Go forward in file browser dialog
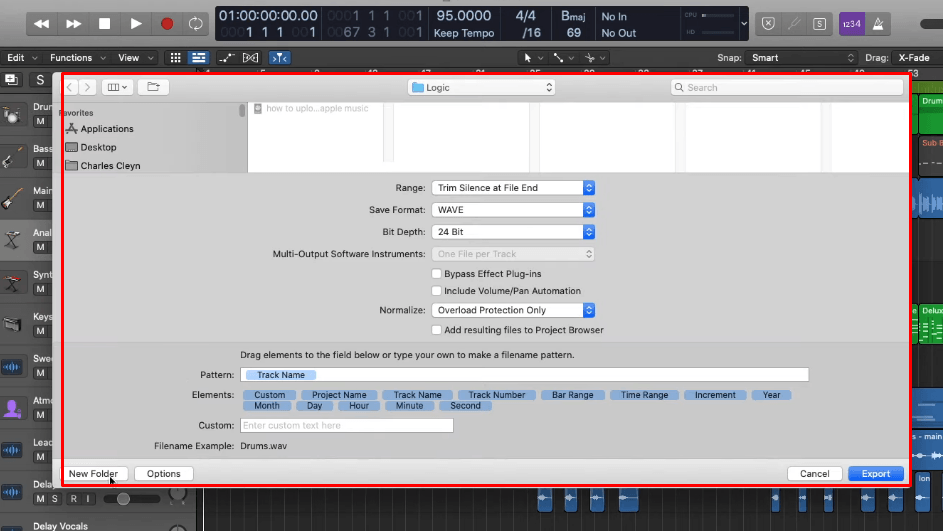 [87, 87]
